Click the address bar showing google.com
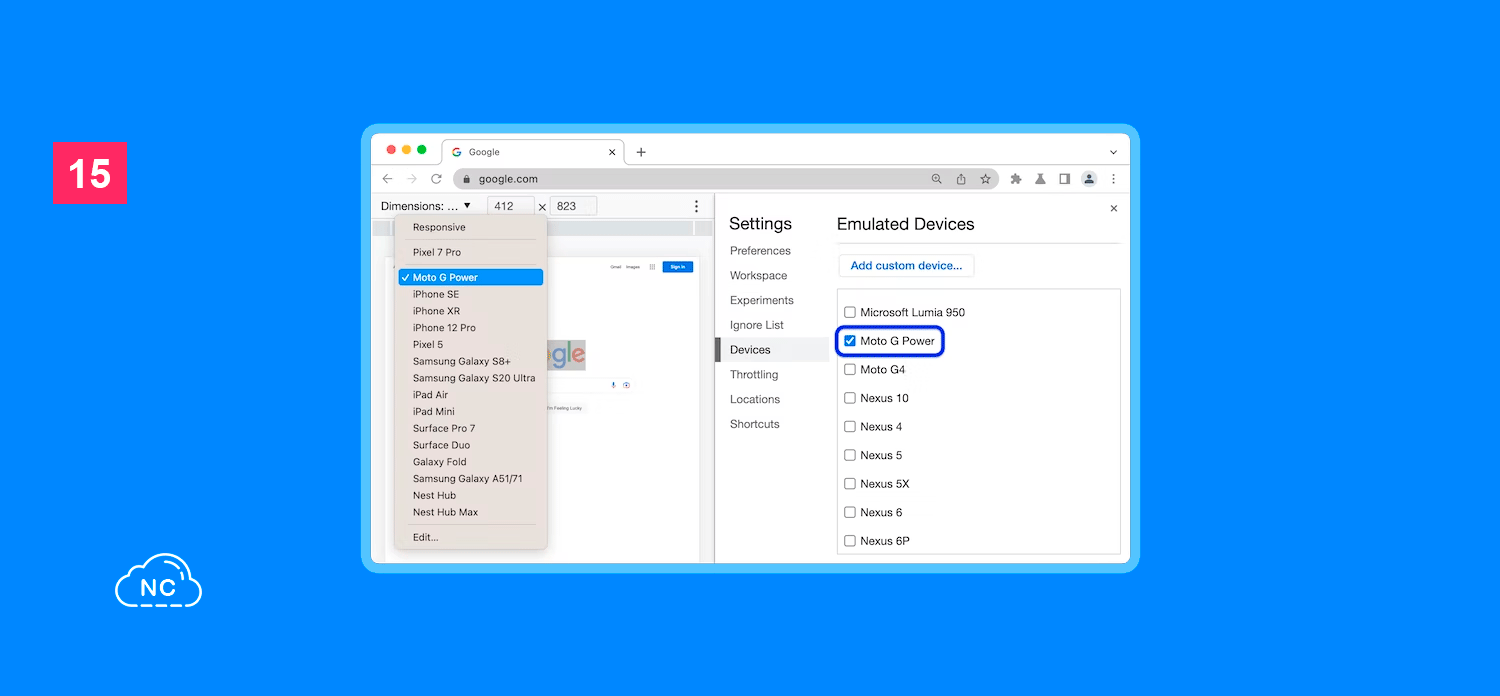Image resolution: width=1500 pixels, height=696 pixels. tap(727, 179)
